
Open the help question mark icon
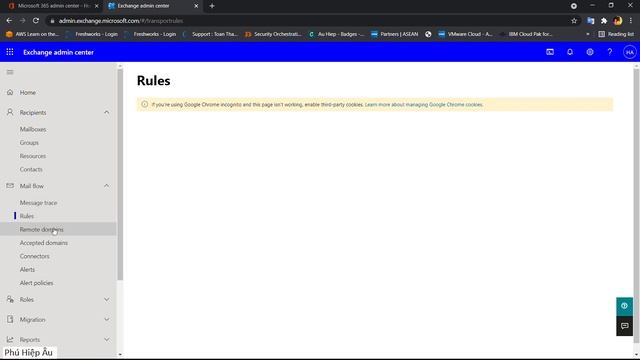[x=609, y=52]
